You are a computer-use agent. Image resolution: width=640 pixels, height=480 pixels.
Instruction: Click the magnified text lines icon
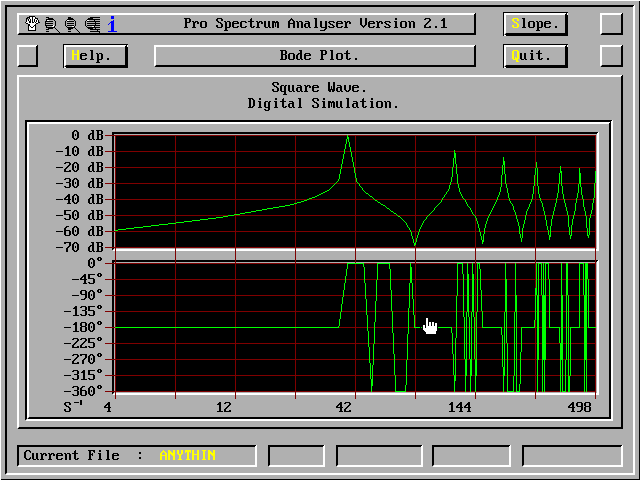93,24
